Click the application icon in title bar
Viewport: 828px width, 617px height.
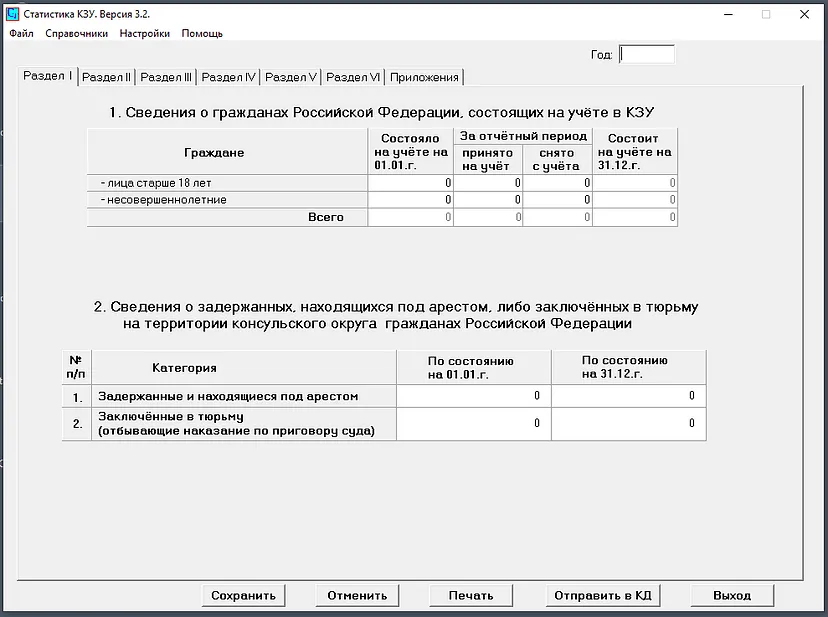pyautogui.click(x=13, y=14)
